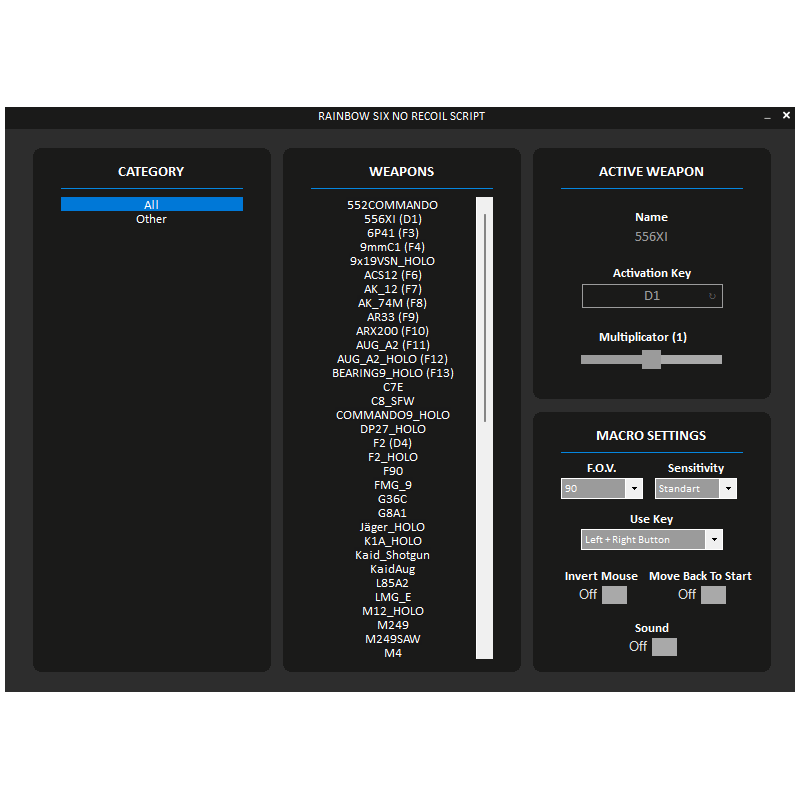Select the DP27_HOLO weapon
800x800 pixels.
click(x=392, y=429)
